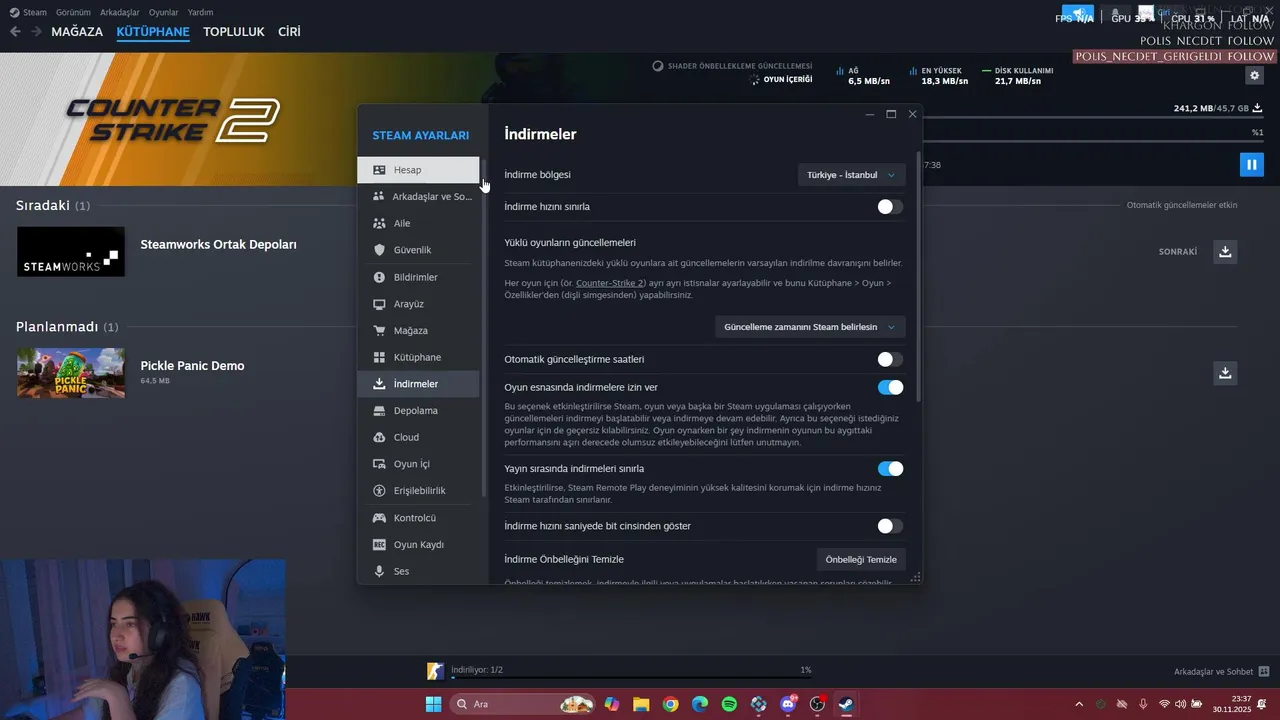1280x720 pixels.
Task: Enable Otomatik güncelleştirme saatleri
Action: click(x=890, y=359)
